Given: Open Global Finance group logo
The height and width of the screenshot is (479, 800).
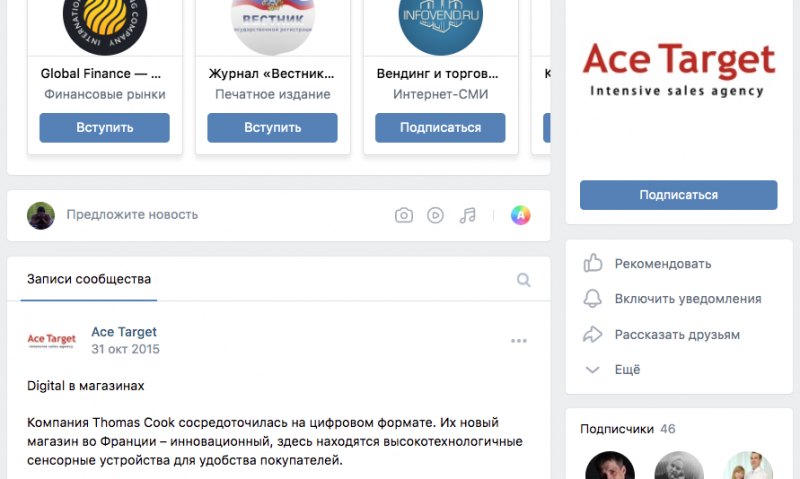Looking at the screenshot, I should pyautogui.click(x=105, y=20).
